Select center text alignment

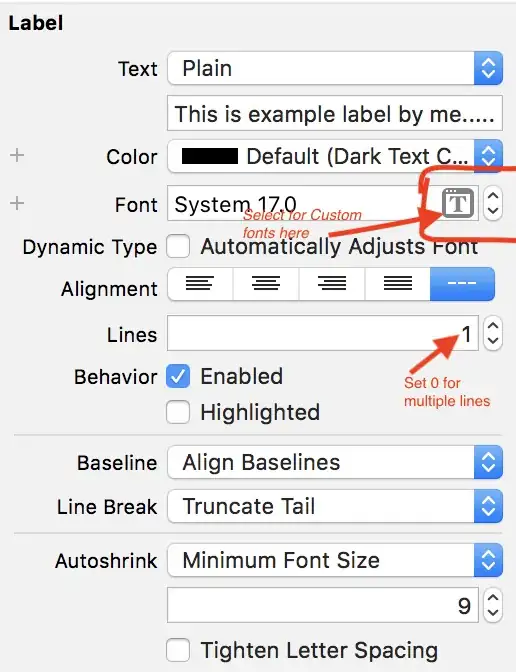[266, 284]
